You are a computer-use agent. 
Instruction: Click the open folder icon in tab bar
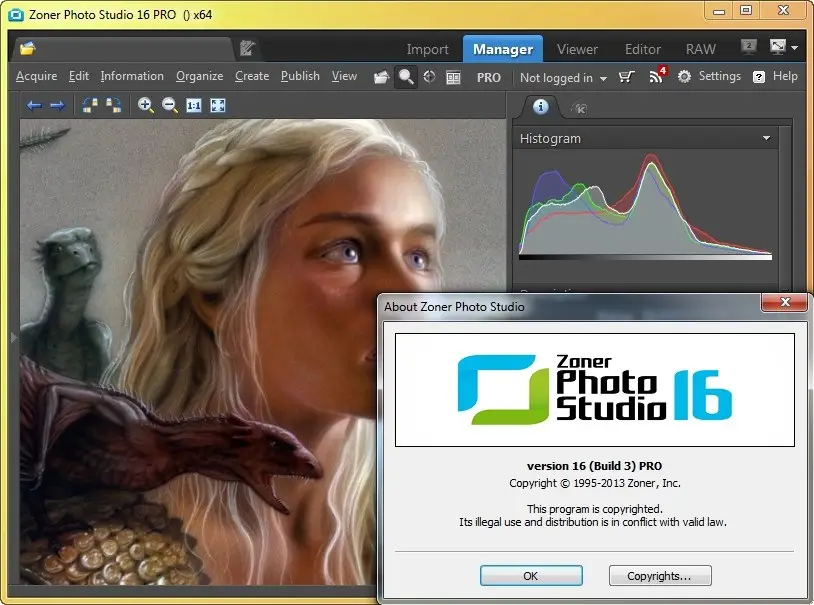(28, 49)
